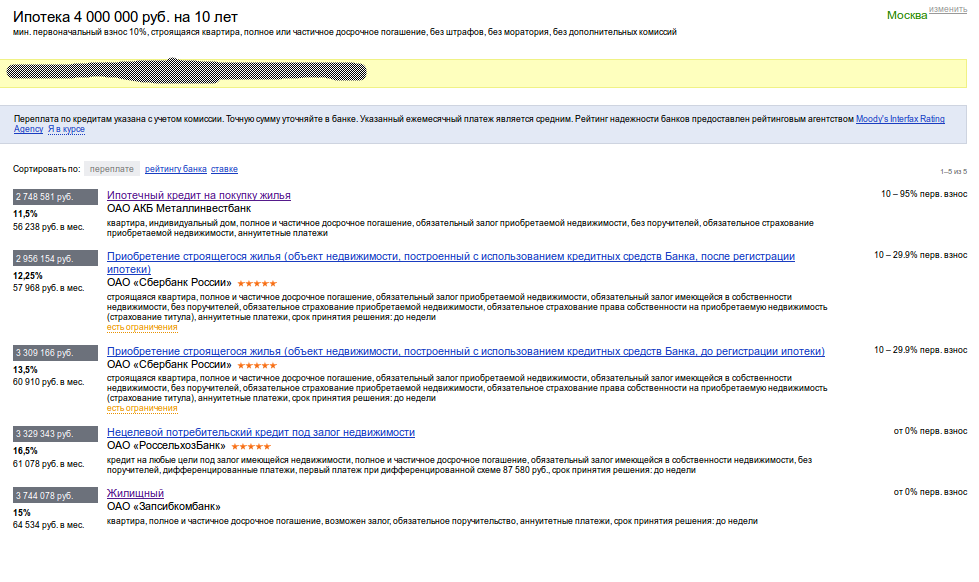The image size is (979, 582).
Task: Select interest rate 13,5%
Action: click(x=25, y=370)
